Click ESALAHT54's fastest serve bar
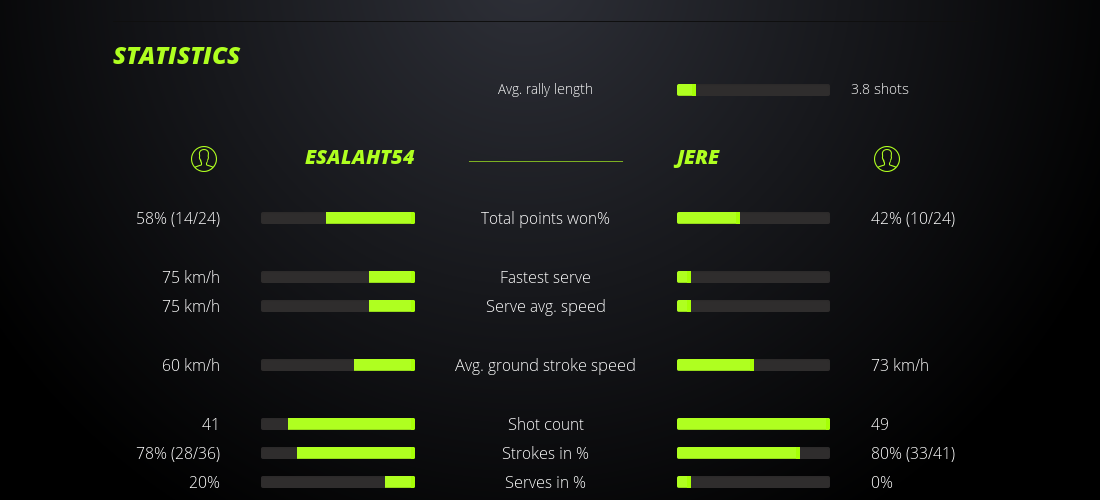Image resolution: width=1100 pixels, height=500 pixels. [338, 277]
